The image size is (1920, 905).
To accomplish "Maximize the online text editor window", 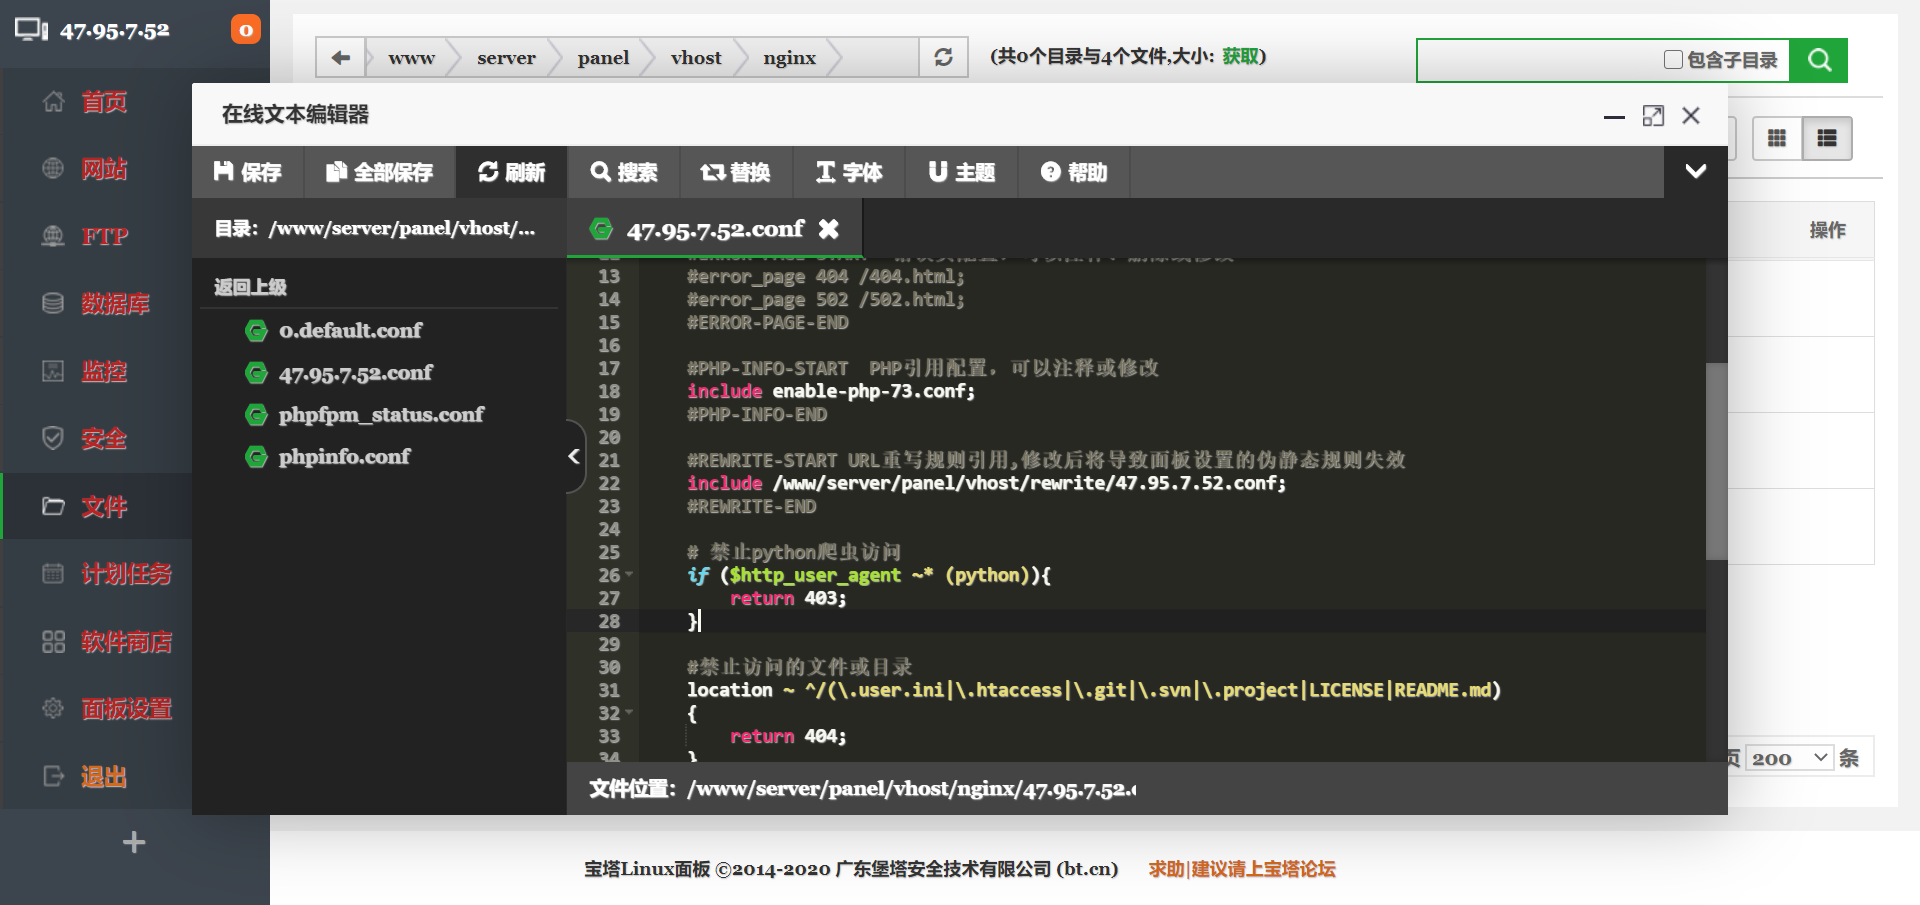I will [x=1653, y=116].
